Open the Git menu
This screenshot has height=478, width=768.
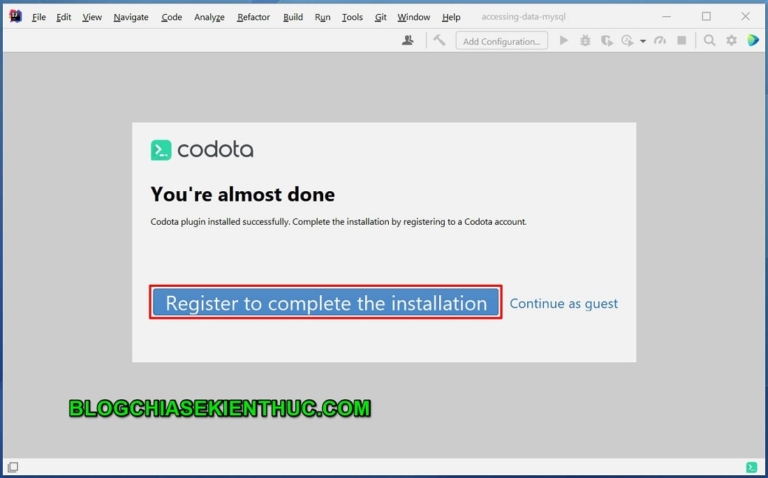381,17
